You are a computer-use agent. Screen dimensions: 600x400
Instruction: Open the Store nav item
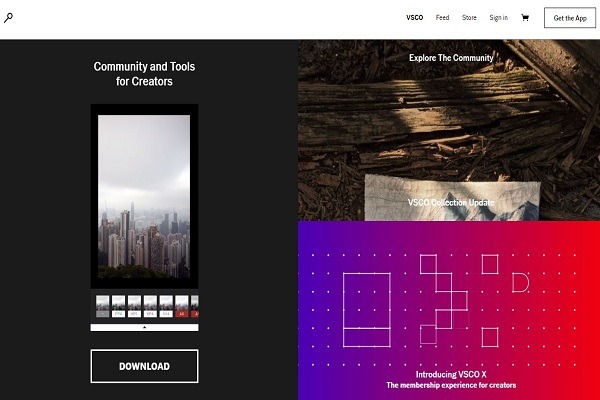click(x=469, y=18)
